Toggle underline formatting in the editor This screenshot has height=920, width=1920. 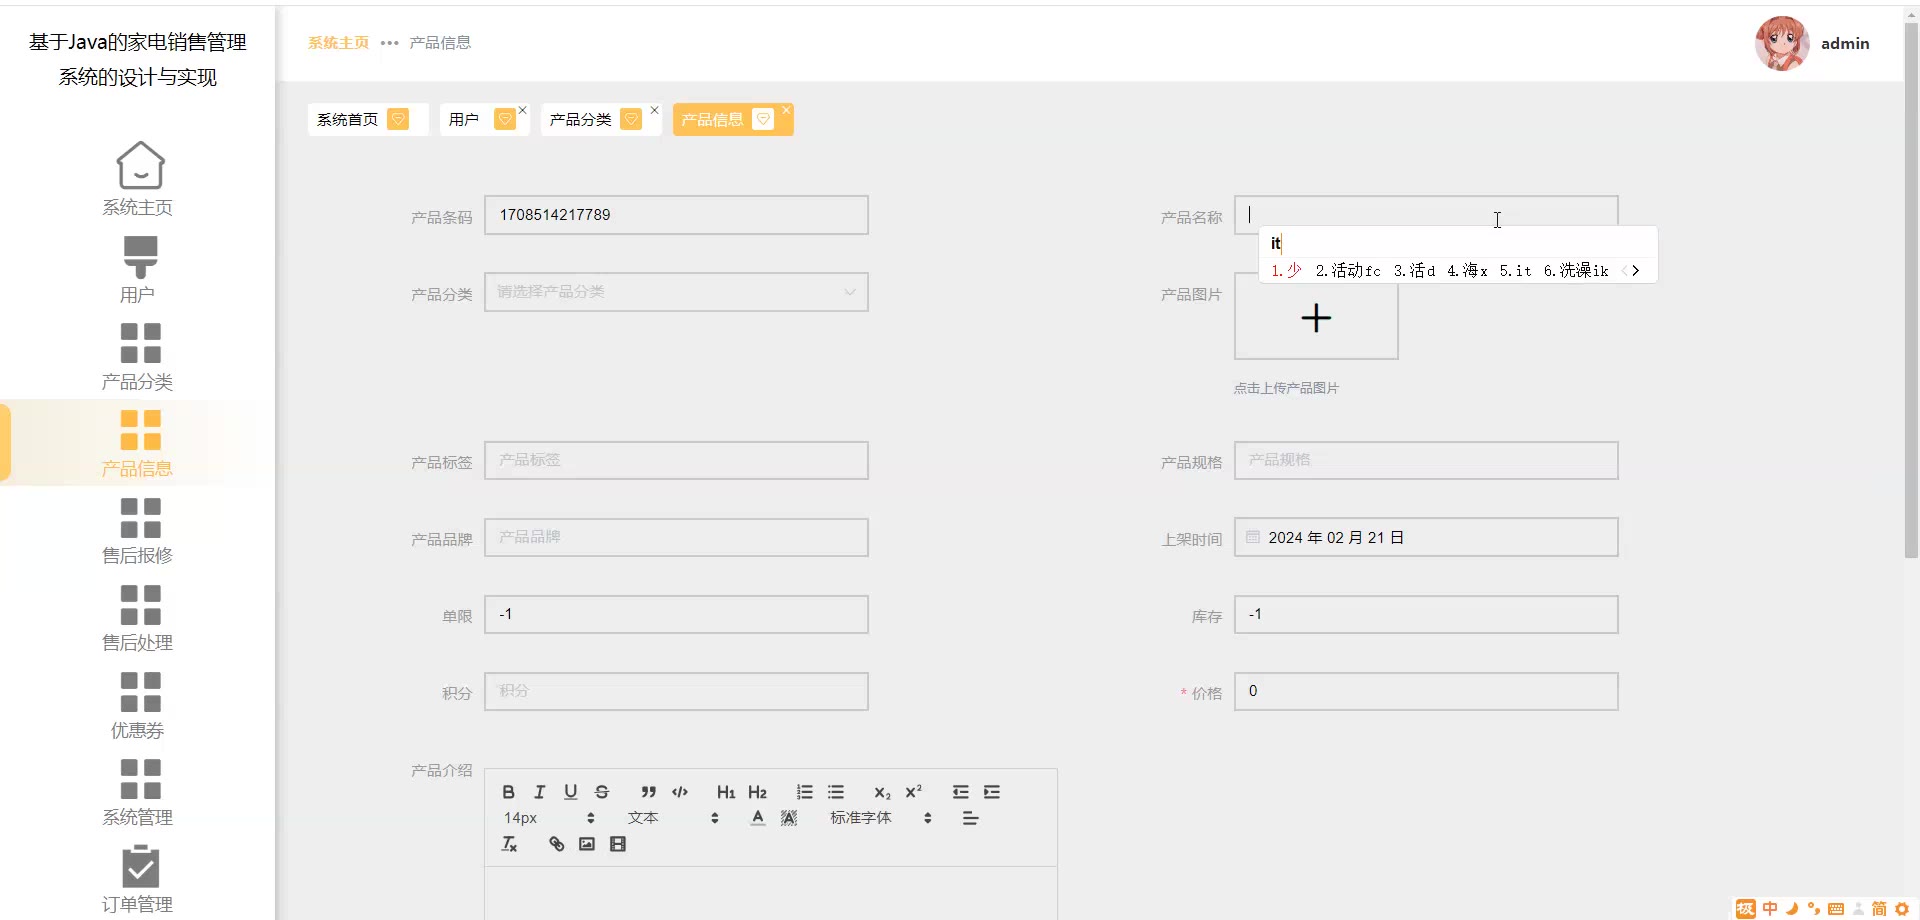570,792
